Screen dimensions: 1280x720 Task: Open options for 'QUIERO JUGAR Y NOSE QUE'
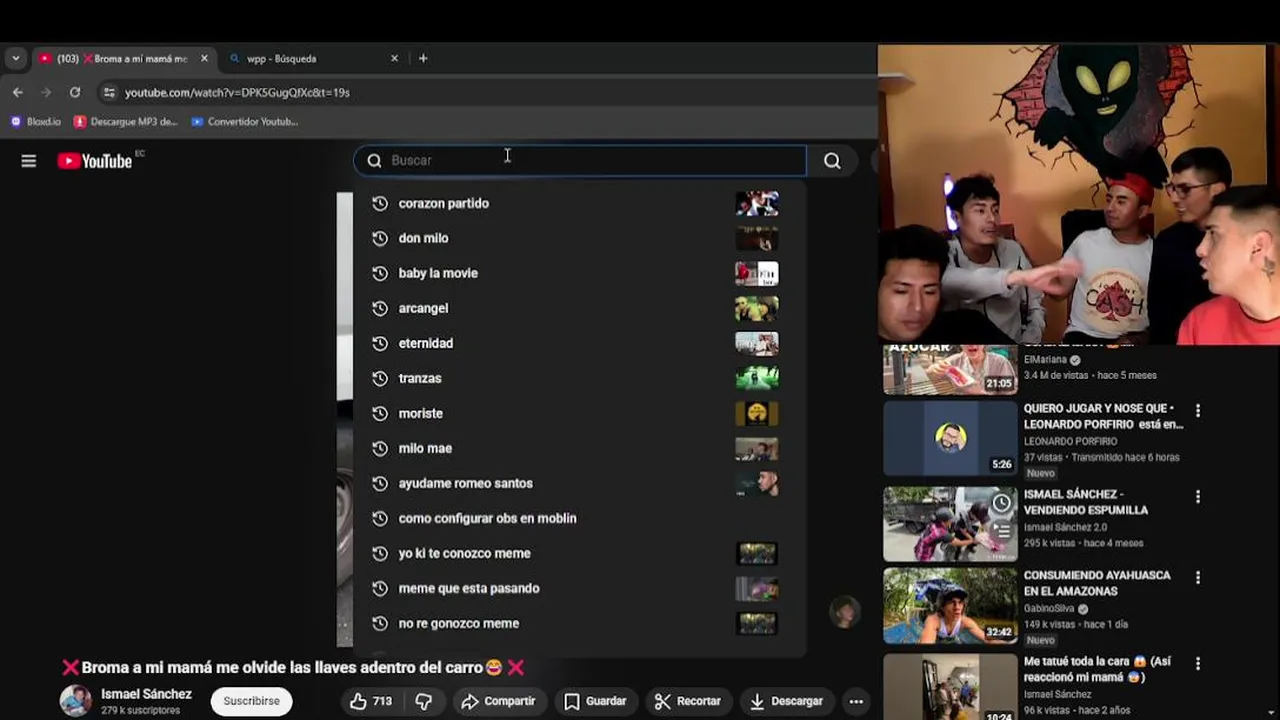[1197, 411]
